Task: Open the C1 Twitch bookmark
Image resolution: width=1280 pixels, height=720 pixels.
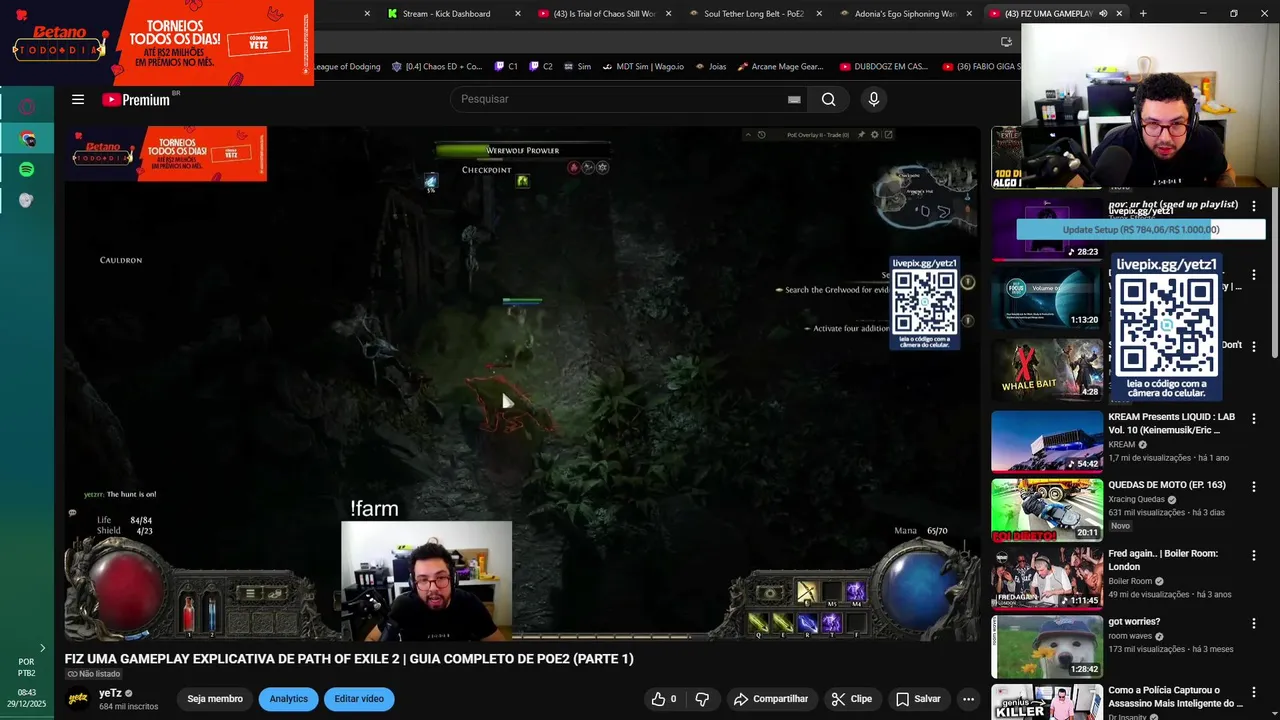Action: pyautogui.click(x=506, y=67)
